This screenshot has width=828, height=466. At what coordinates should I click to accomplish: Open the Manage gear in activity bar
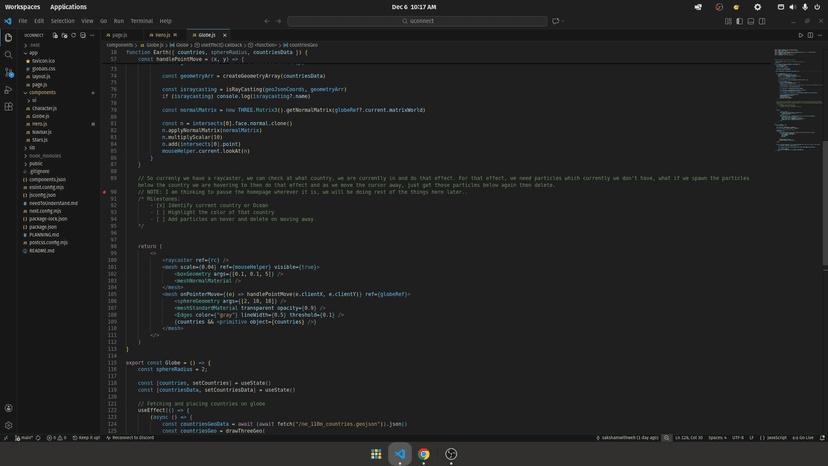pos(9,425)
